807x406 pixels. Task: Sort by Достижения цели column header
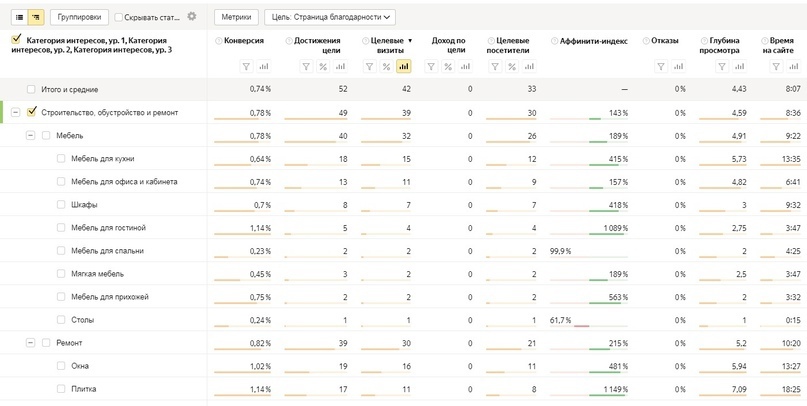tap(317, 45)
